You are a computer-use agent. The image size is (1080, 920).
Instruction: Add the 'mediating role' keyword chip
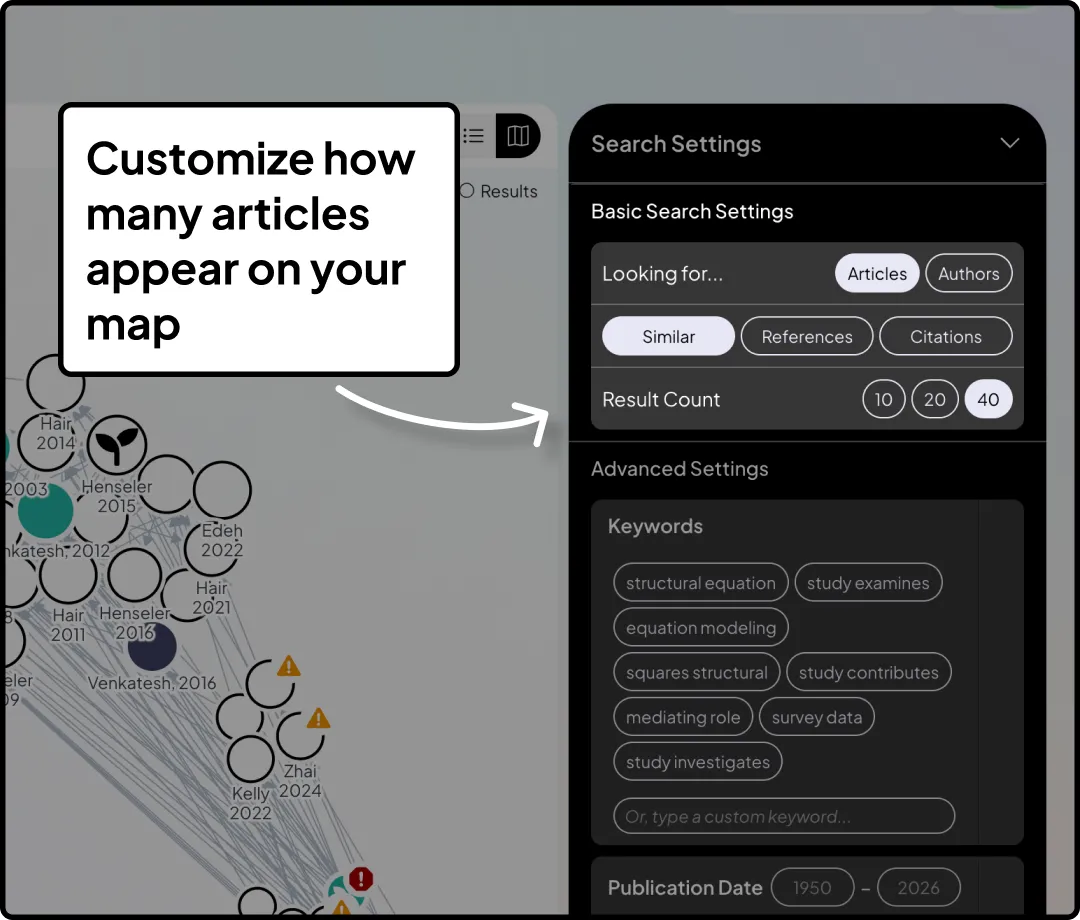pos(683,717)
